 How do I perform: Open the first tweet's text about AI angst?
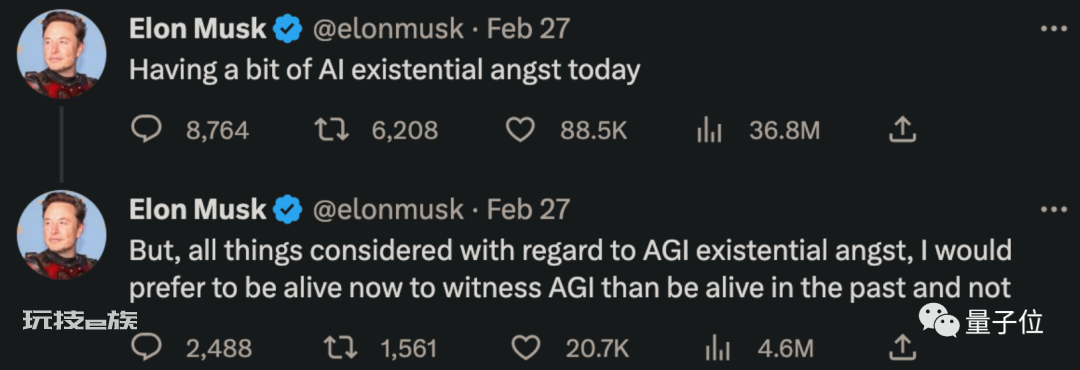pyautogui.click(x=385, y=71)
